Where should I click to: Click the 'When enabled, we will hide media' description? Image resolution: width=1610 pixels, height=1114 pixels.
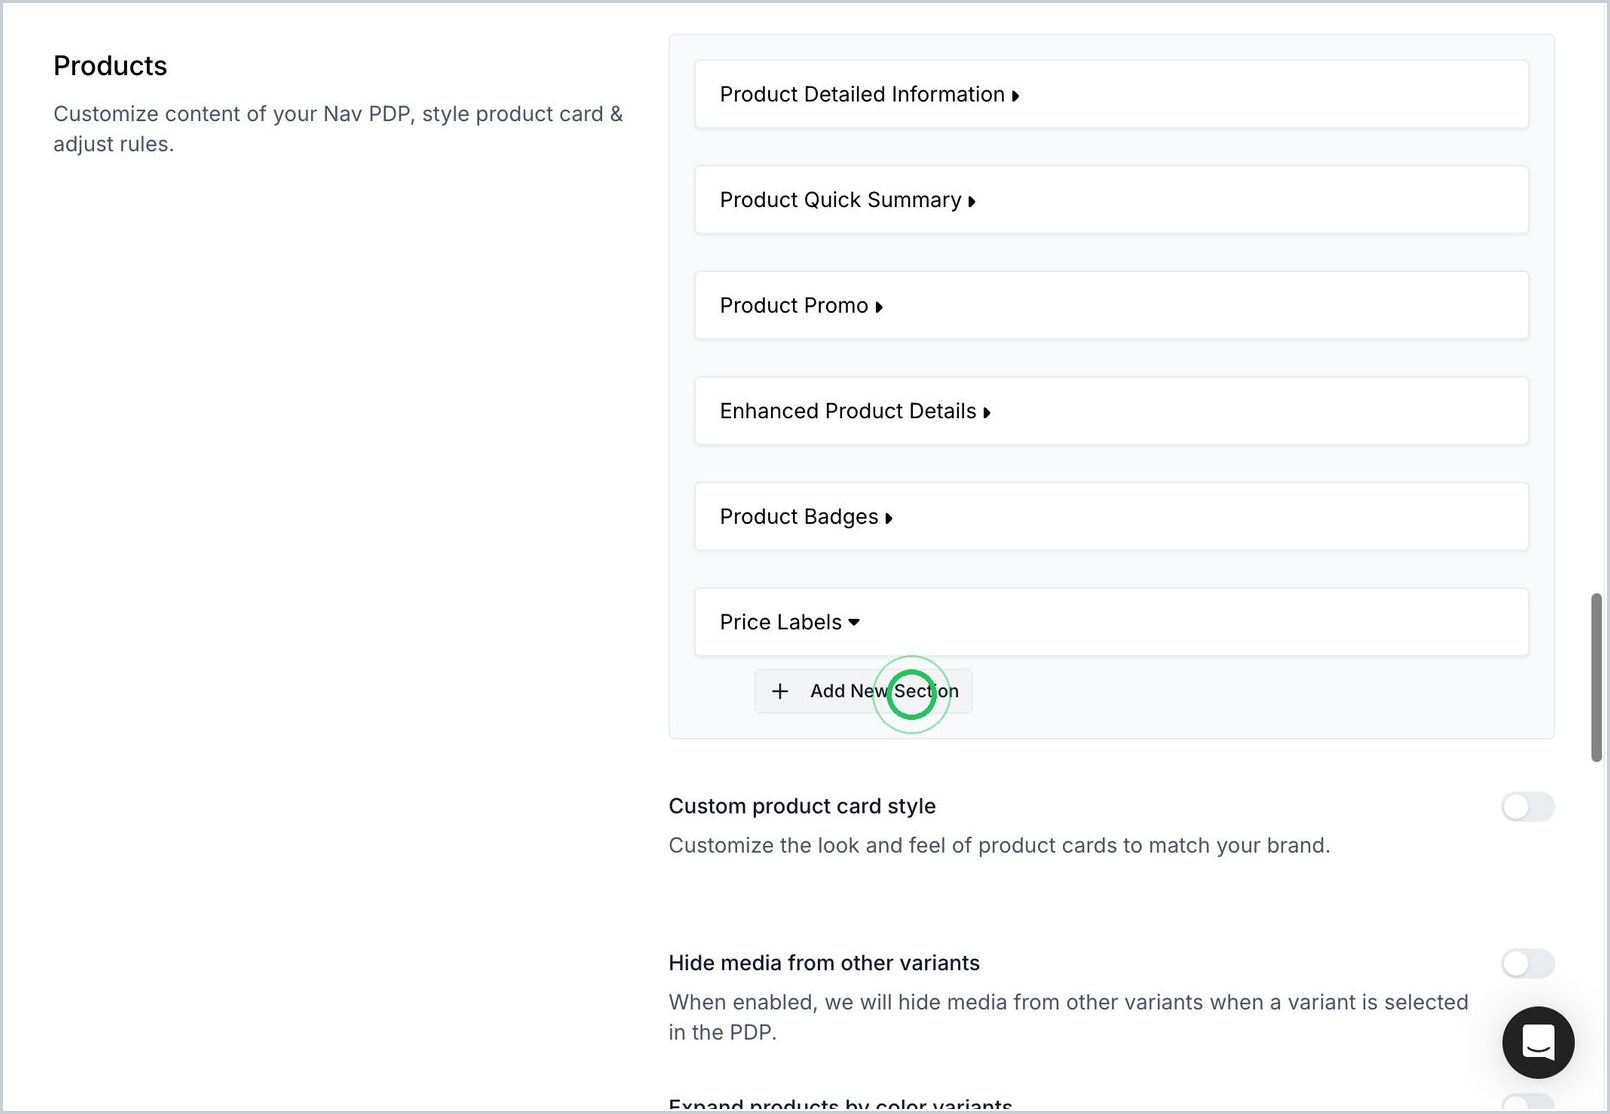coord(1068,1017)
